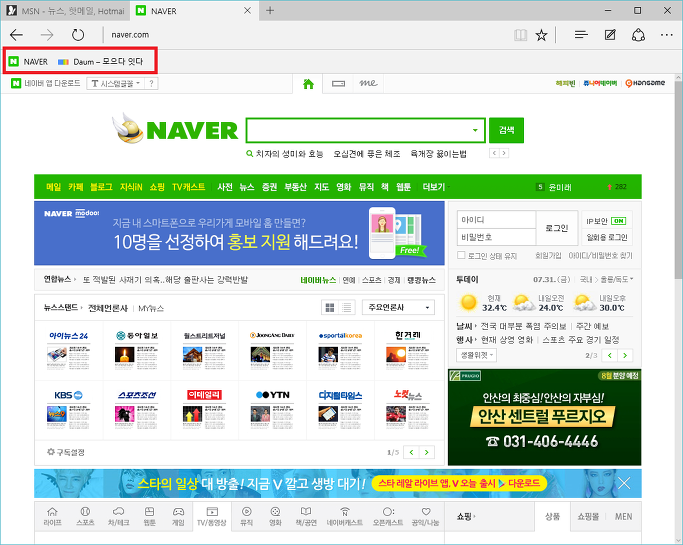Image resolution: width=683 pixels, height=545 pixels.
Task: Open the 뮤직 category icon
Action: click(x=247, y=517)
